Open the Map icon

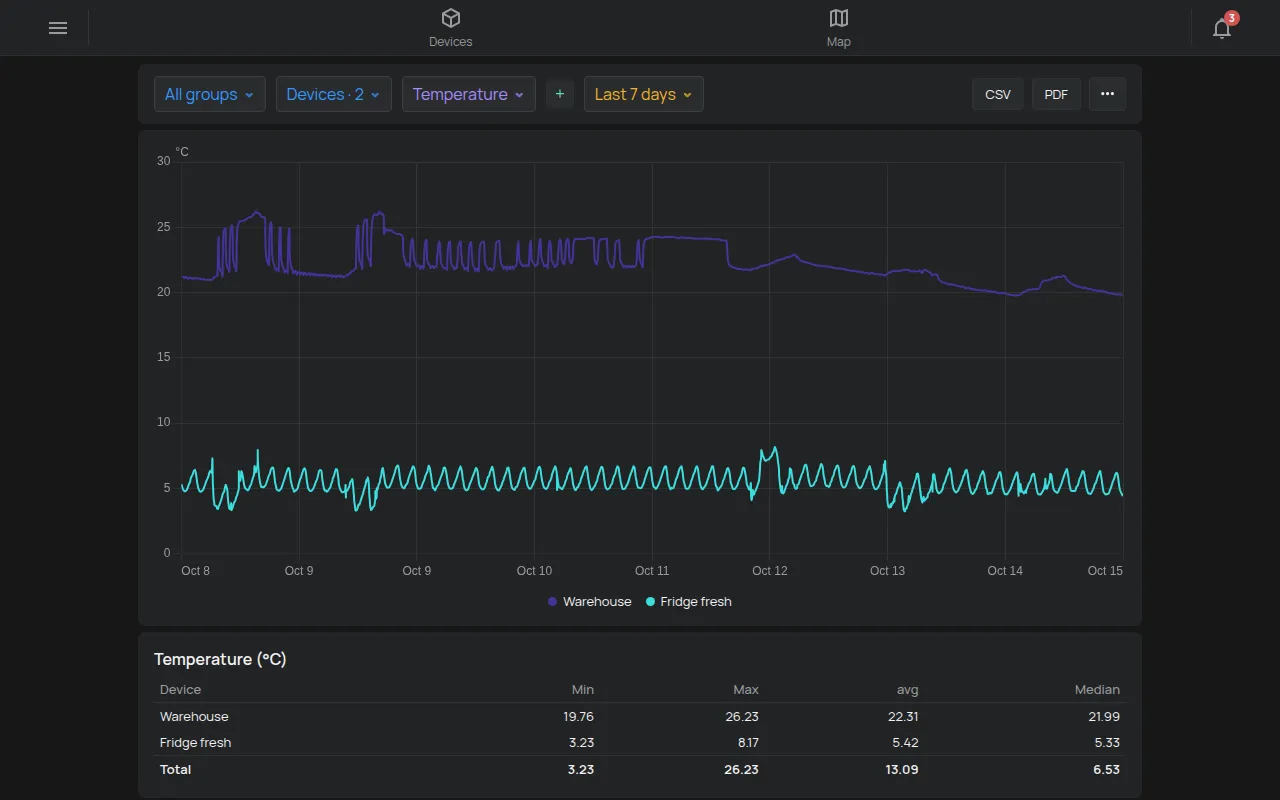[x=839, y=18]
